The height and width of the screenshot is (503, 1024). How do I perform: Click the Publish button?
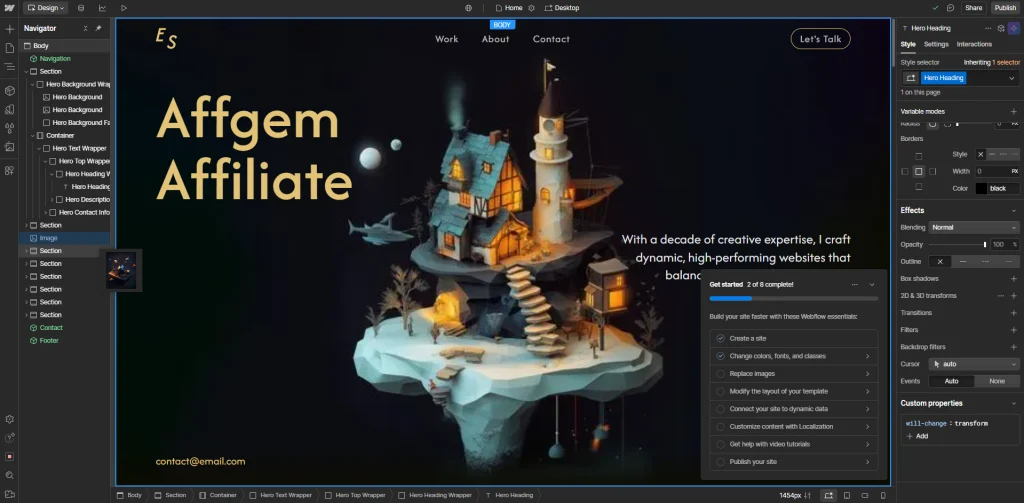tap(1005, 8)
